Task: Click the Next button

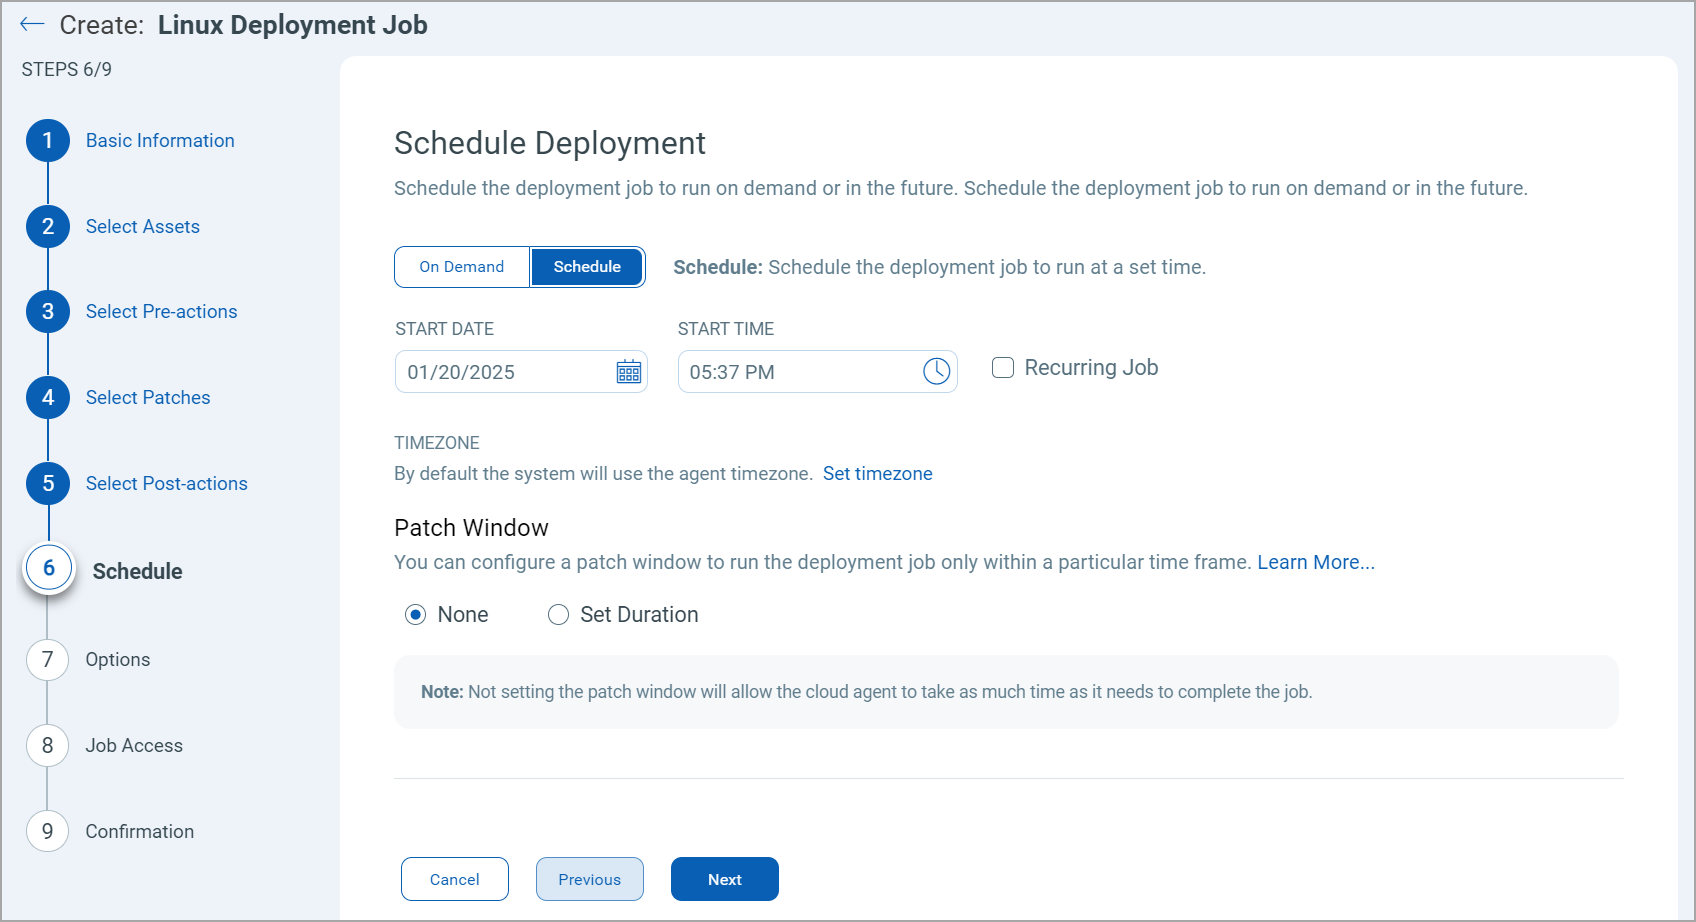Action: click(724, 879)
